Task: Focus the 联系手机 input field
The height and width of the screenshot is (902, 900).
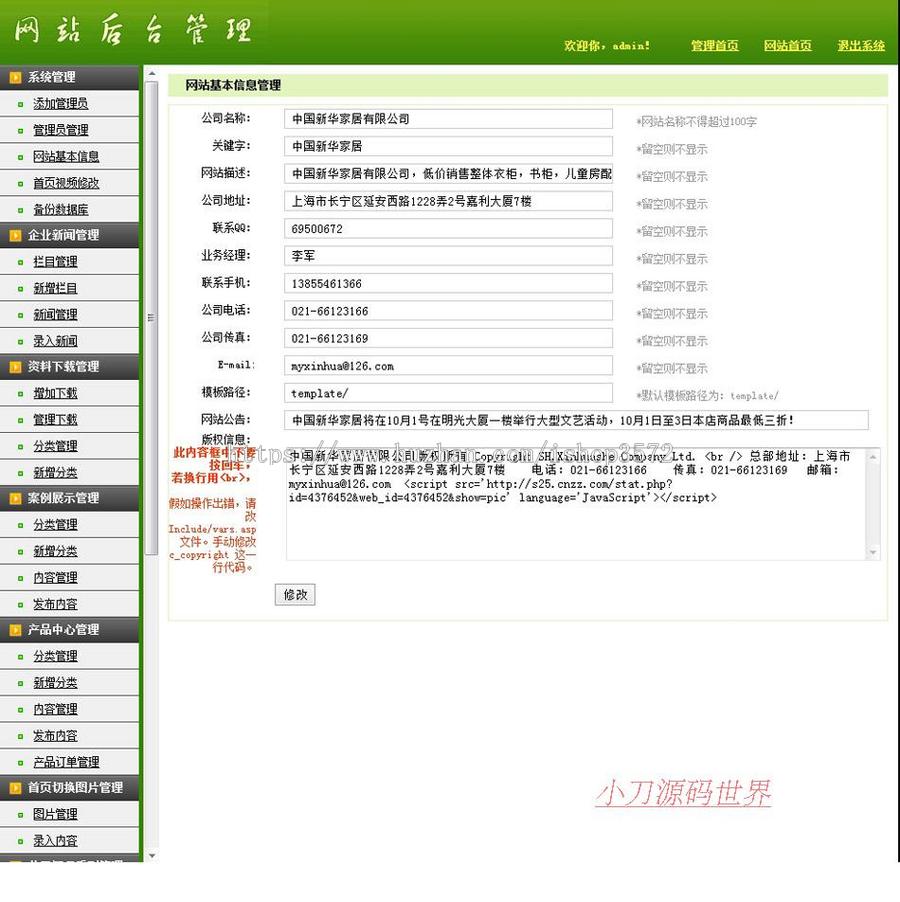Action: [x=449, y=284]
